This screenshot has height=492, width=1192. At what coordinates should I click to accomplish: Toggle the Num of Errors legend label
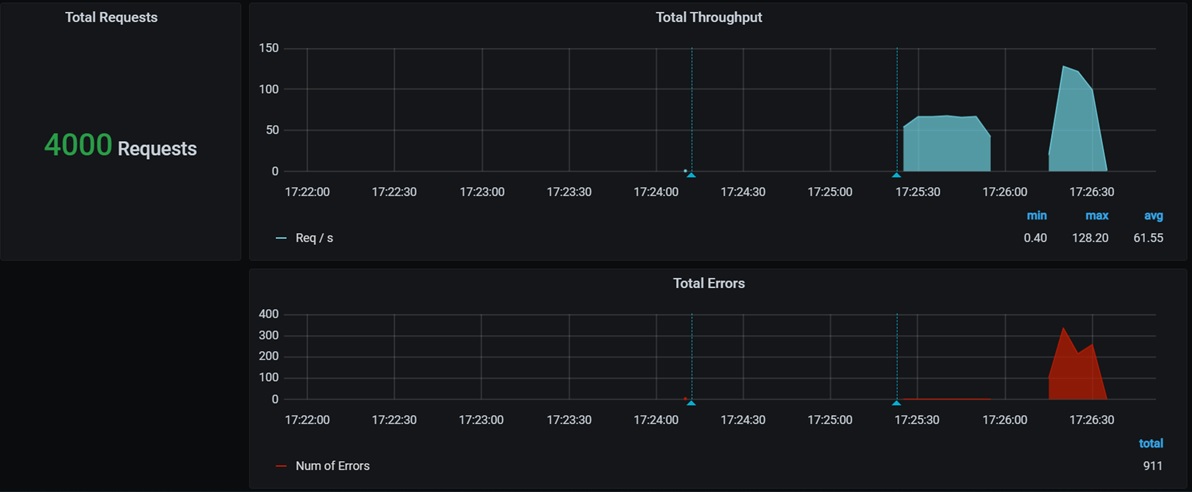click(332, 466)
